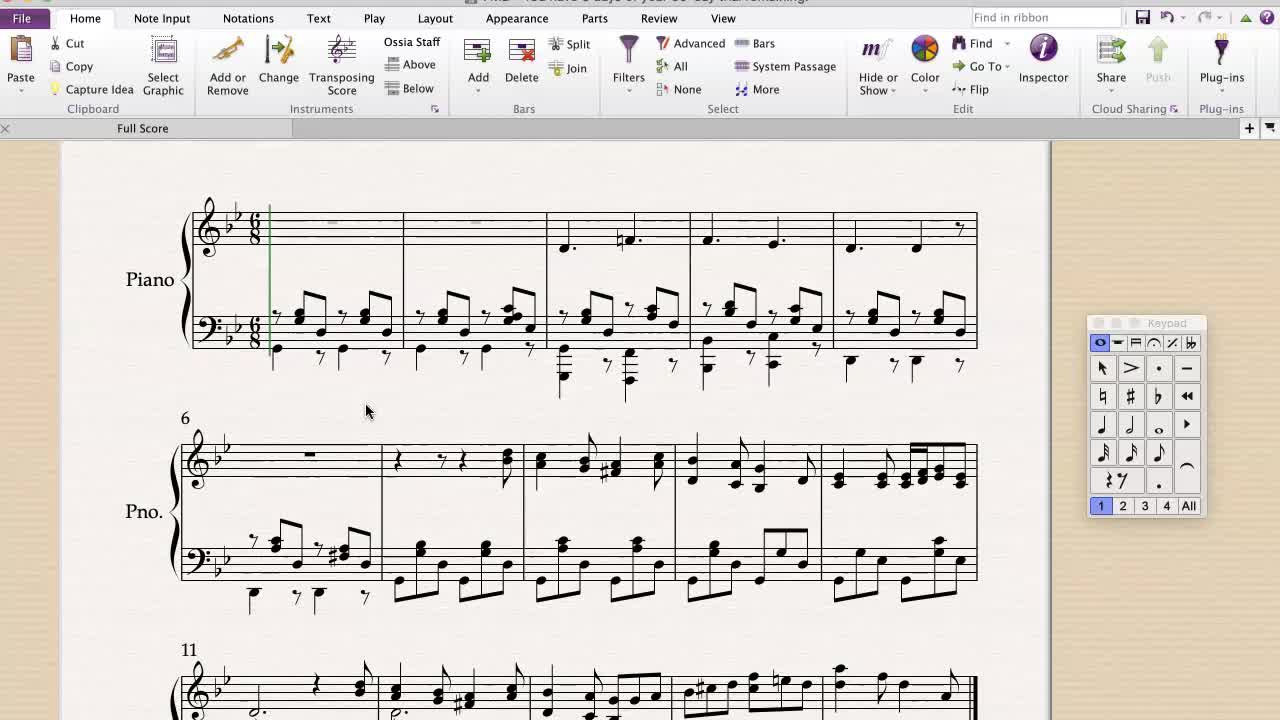Screen dimensions: 1280x720
Task: Toggle the Transposing Score button
Action: click(x=342, y=66)
